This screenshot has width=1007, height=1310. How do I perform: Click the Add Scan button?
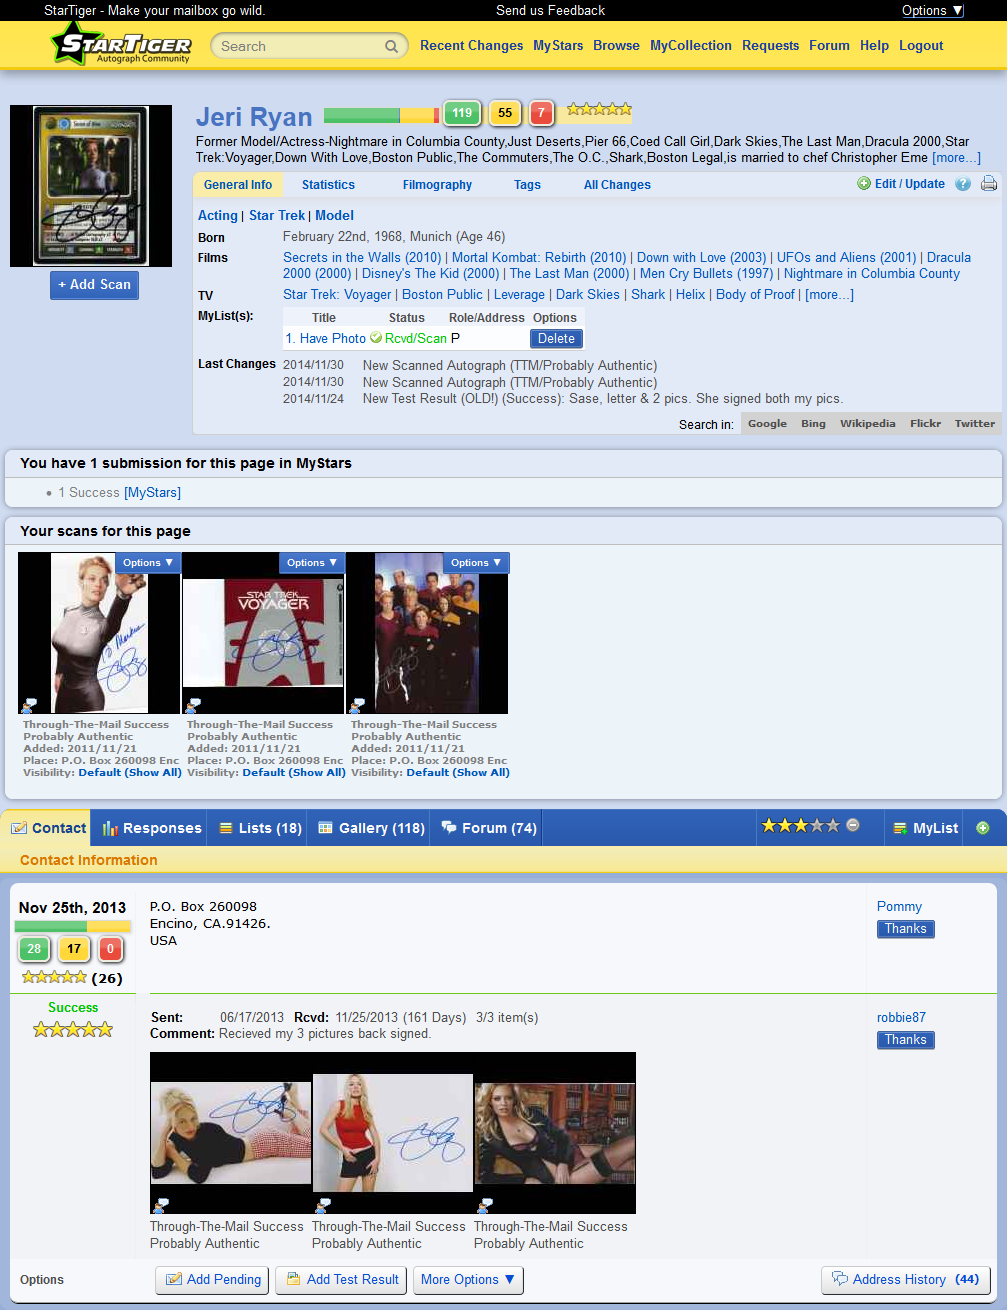pyautogui.click(x=94, y=285)
